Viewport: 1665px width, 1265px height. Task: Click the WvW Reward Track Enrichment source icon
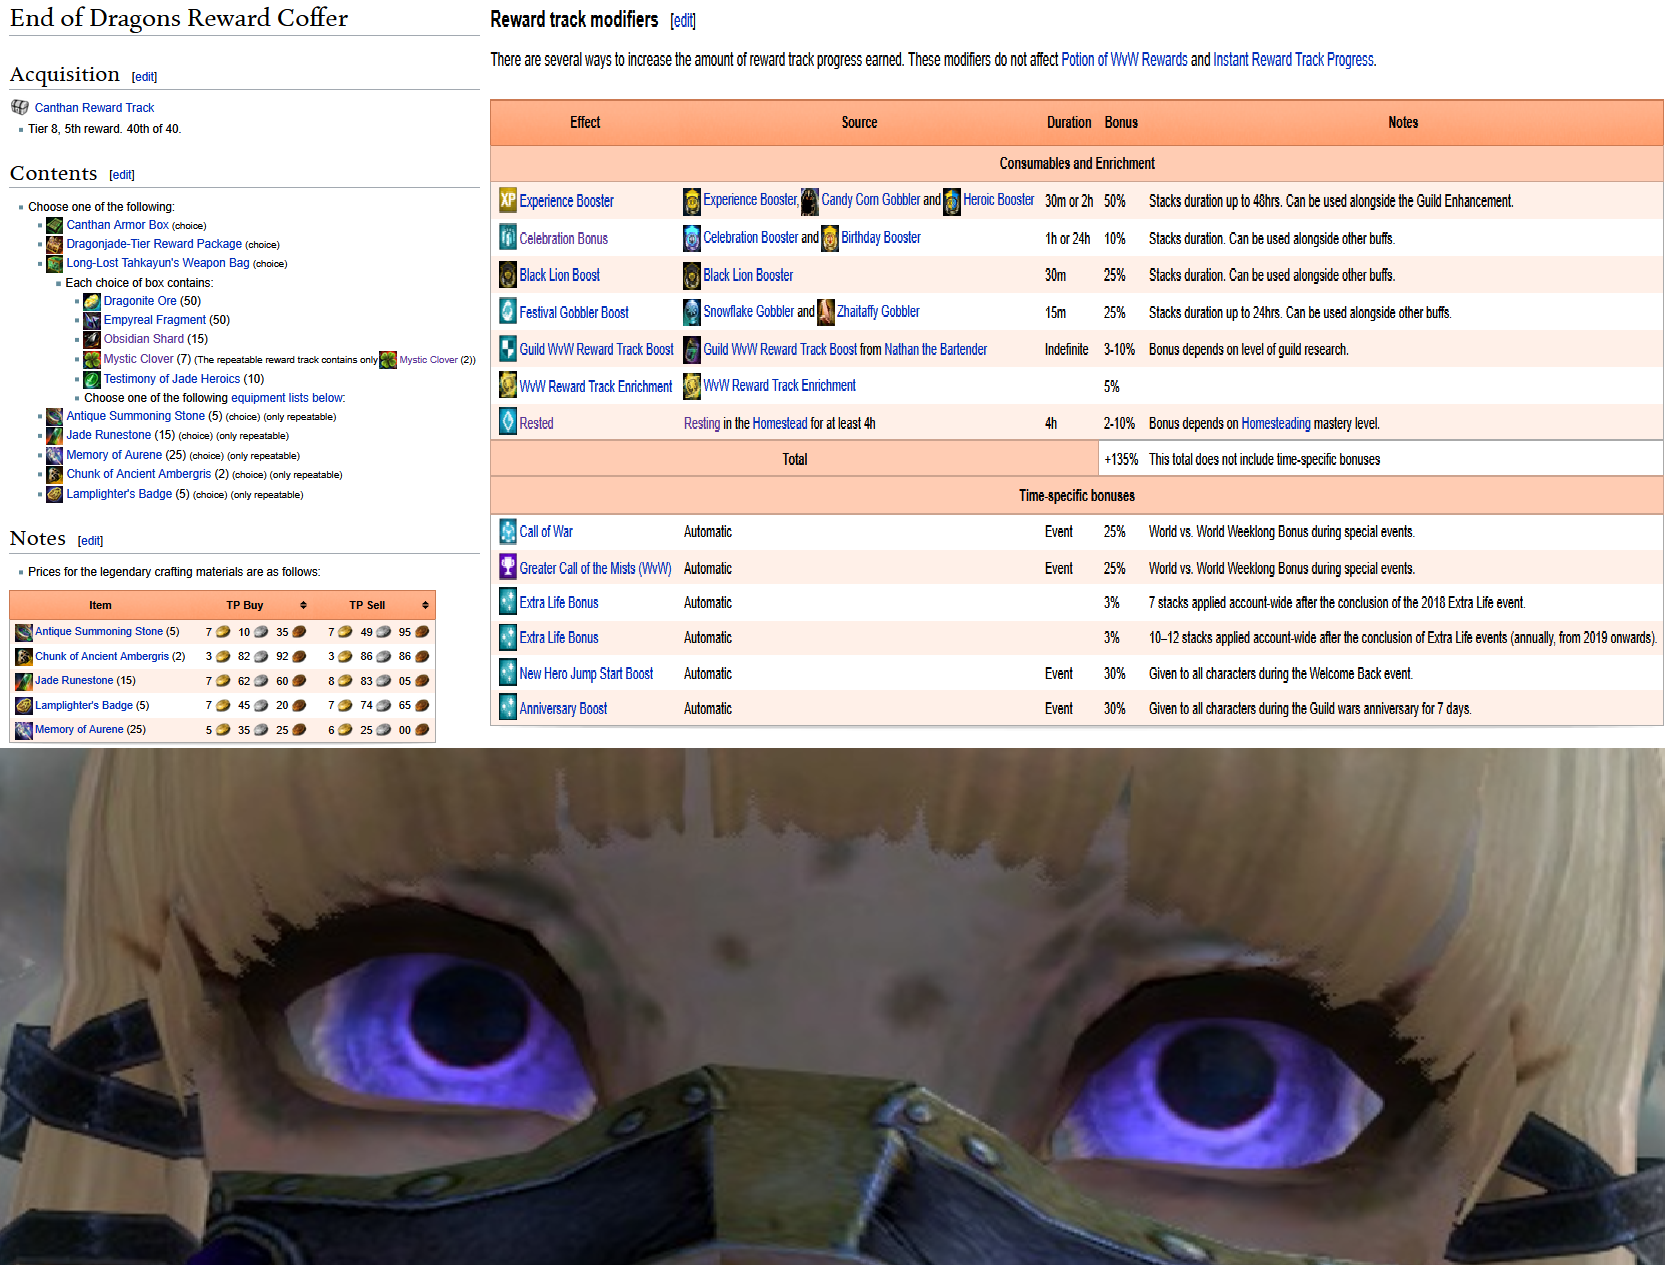(x=692, y=386)
